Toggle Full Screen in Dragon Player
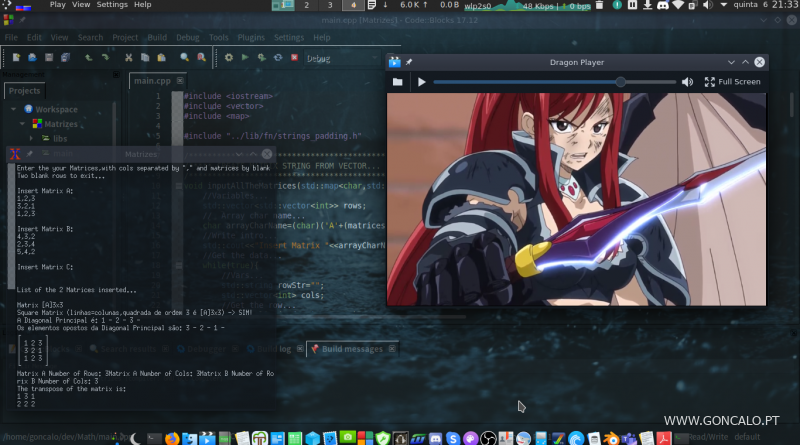Screen dimensions: 800x445 coord(732,82)
